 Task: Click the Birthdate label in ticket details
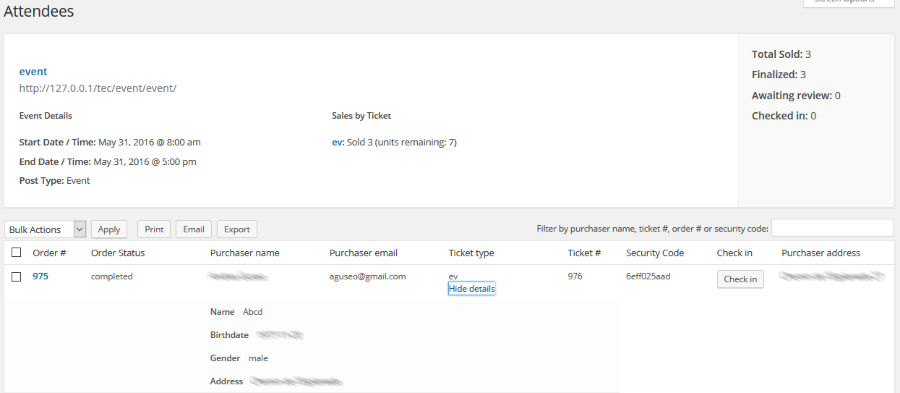coord(229,334)
